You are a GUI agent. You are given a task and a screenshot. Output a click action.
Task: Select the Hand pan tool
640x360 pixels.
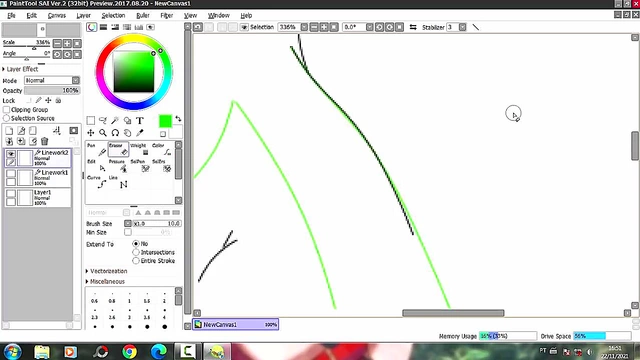[127, 133]
